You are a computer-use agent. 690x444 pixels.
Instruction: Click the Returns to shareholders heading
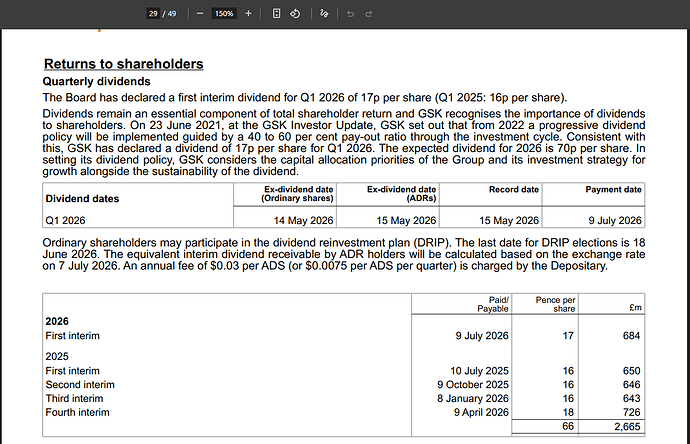pos(124,64)
